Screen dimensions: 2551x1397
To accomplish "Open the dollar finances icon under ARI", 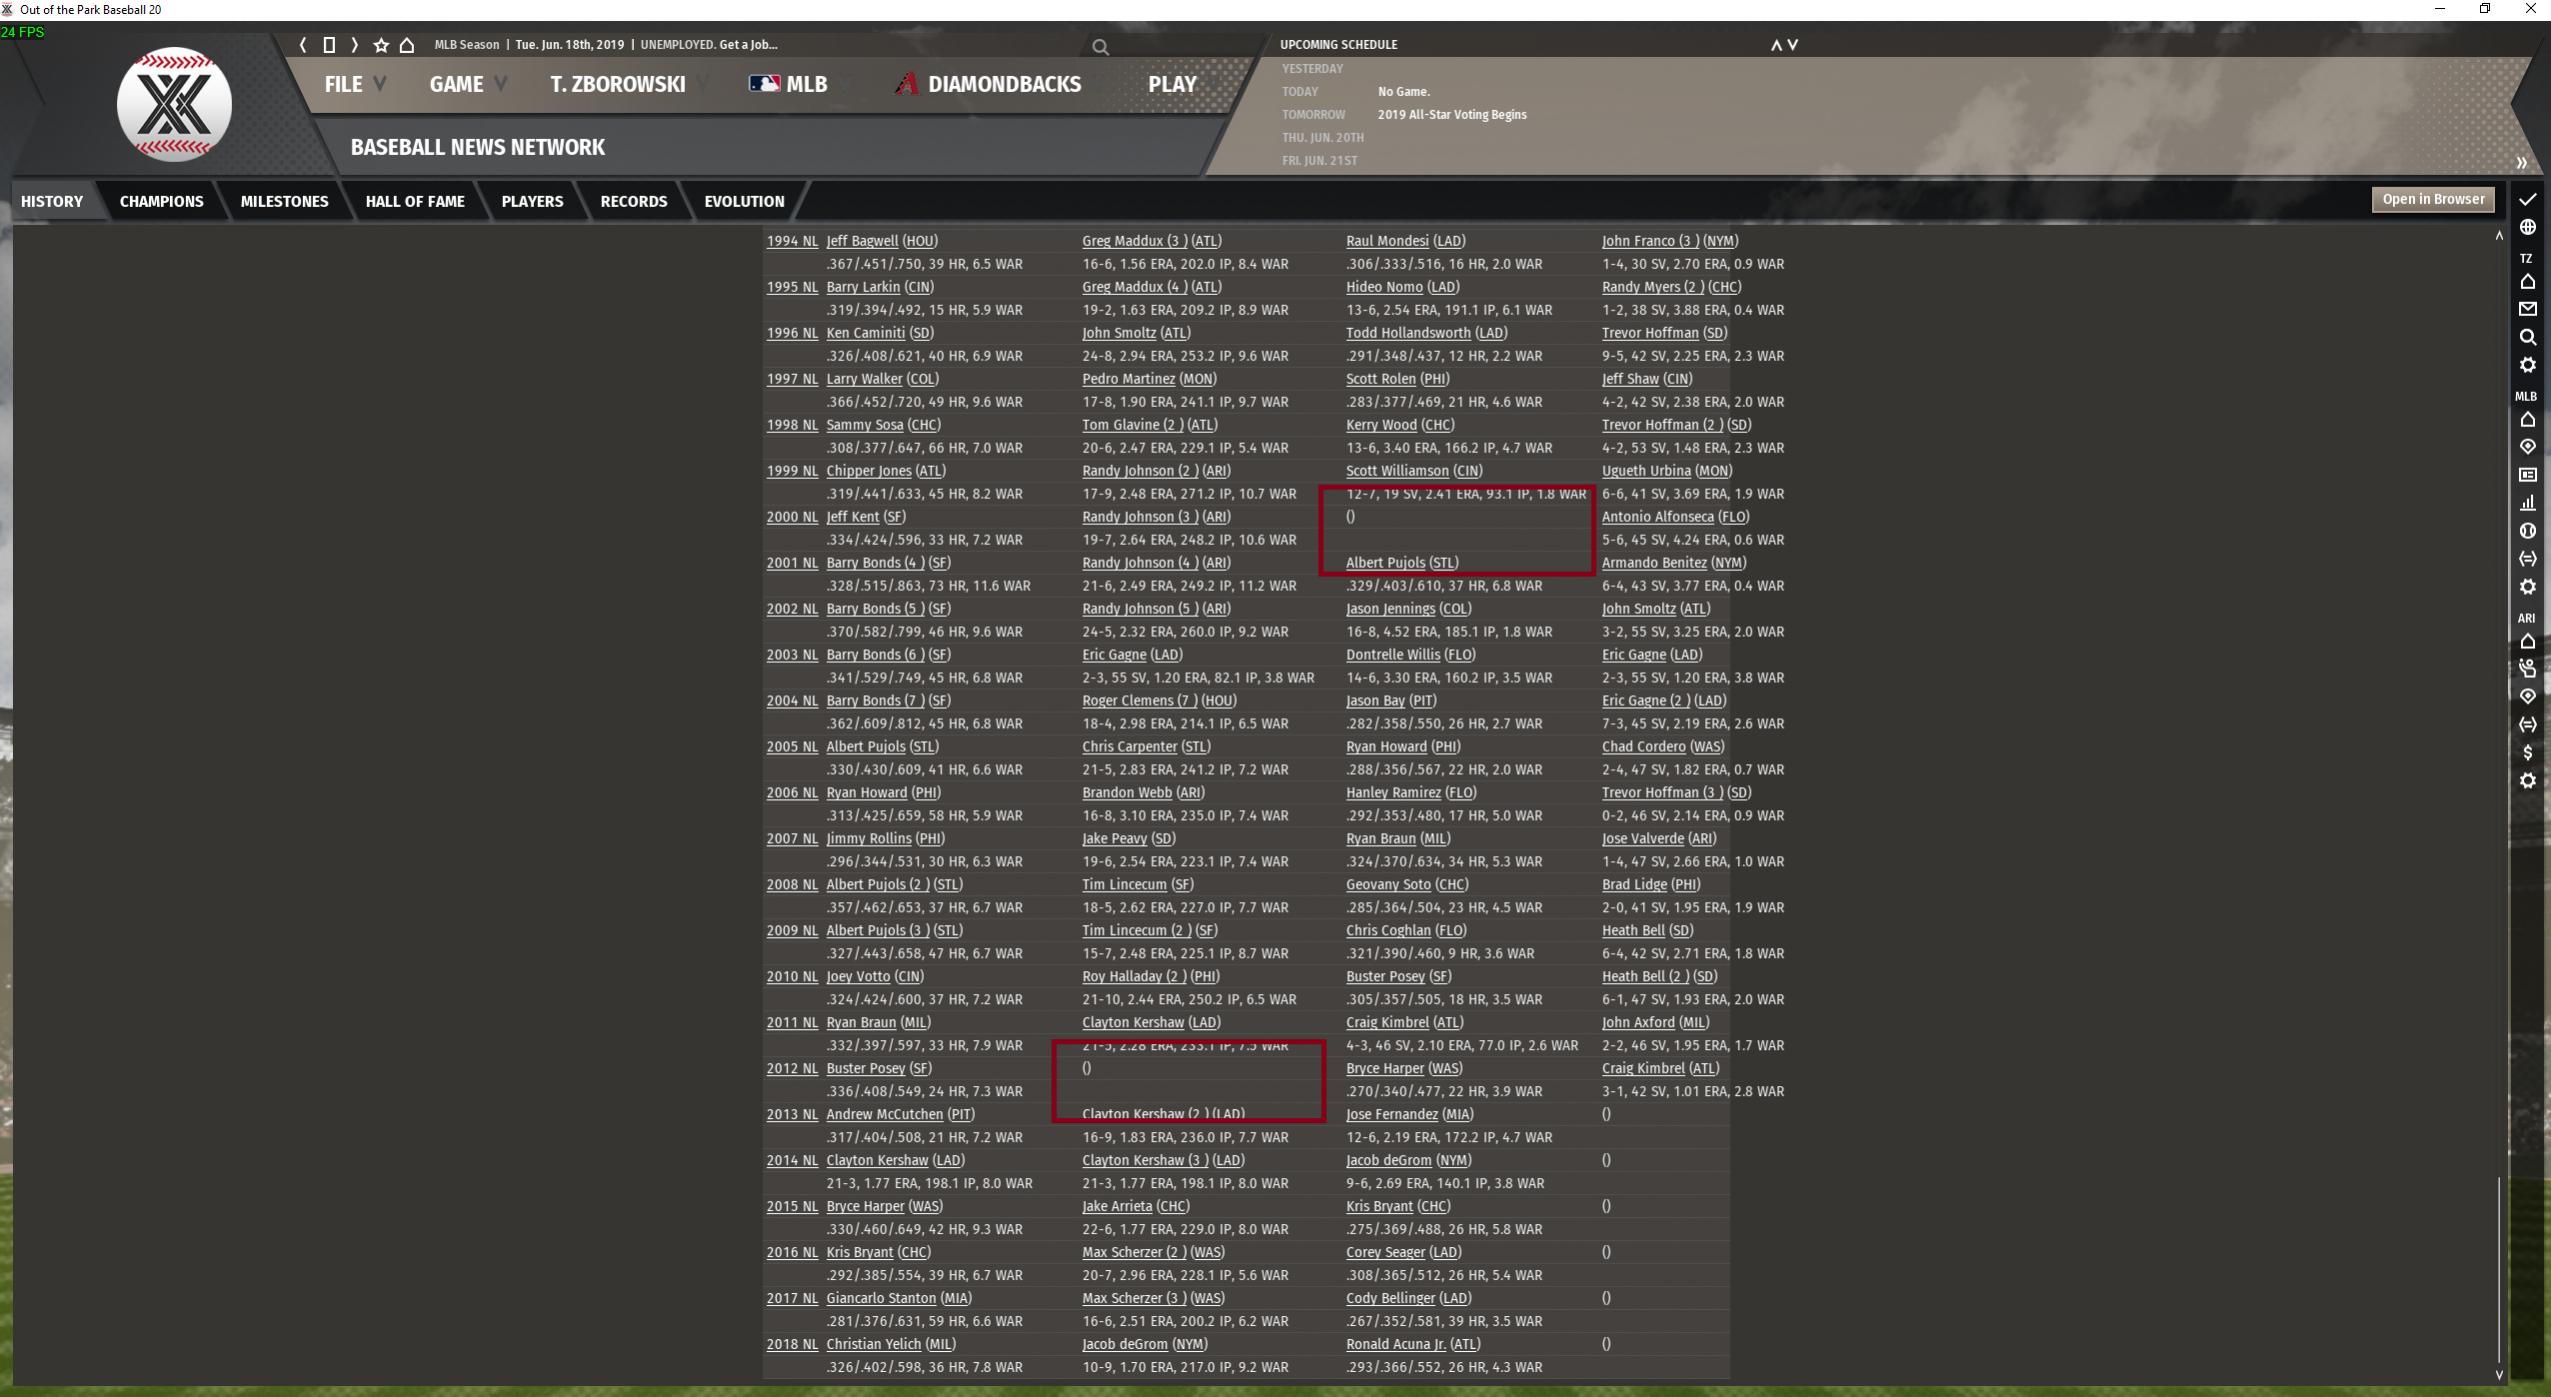I will point(2527,752).
